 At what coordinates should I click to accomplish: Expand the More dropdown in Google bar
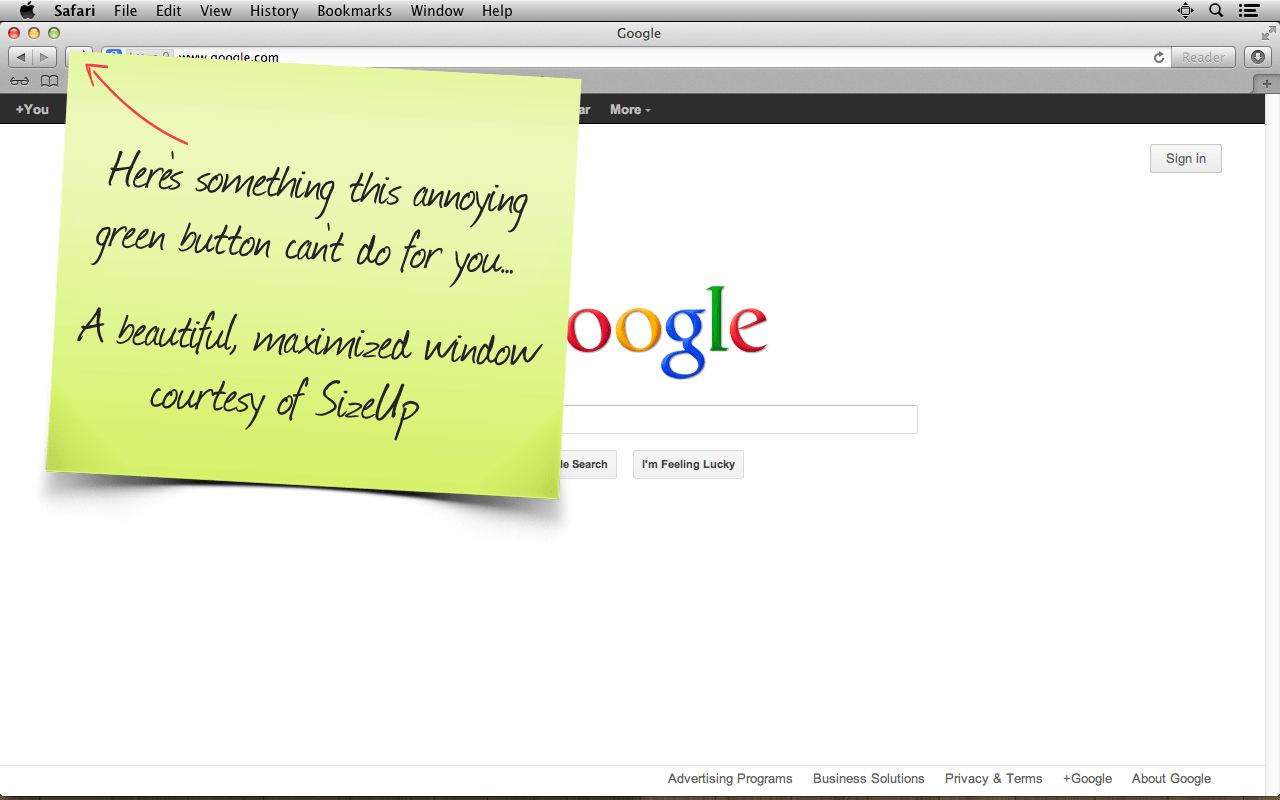[630, 109]
